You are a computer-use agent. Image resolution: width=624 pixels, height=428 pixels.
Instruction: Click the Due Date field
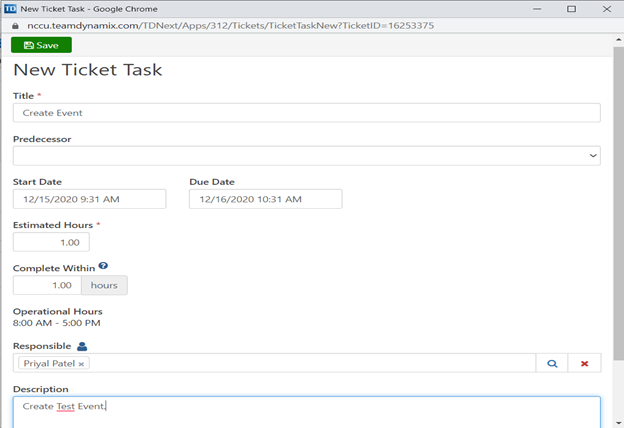coord(265,199)
